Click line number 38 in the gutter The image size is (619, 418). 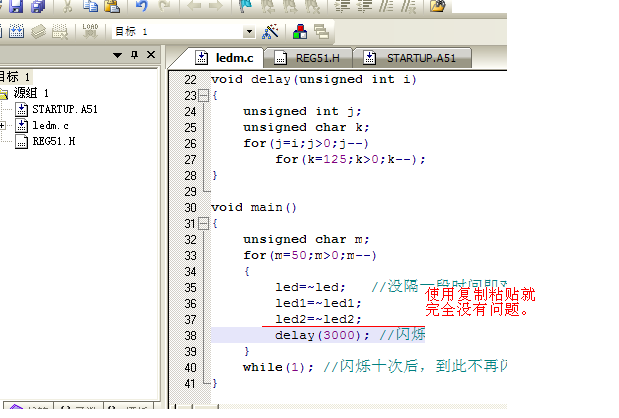point(190,336)
